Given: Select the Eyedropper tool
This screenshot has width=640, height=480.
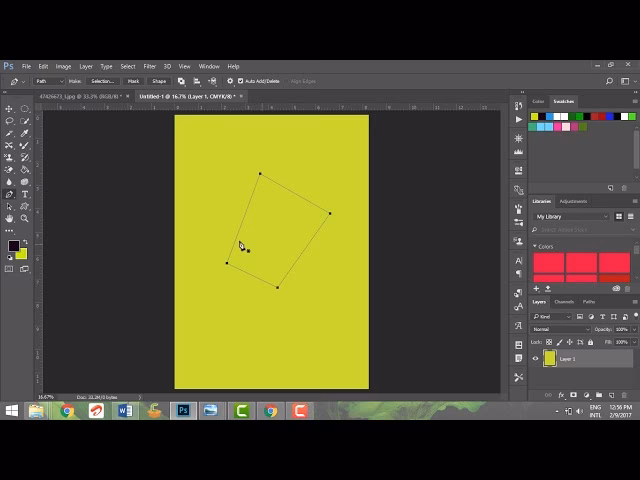Looking at the screenshot, I should click(x=25, y=133).
